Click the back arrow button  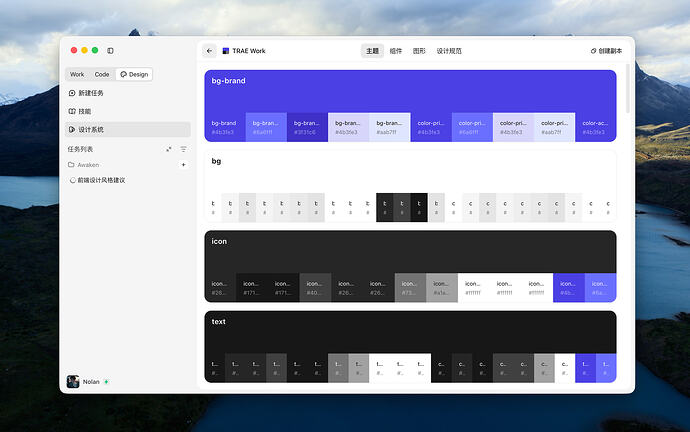click(209, 51)
